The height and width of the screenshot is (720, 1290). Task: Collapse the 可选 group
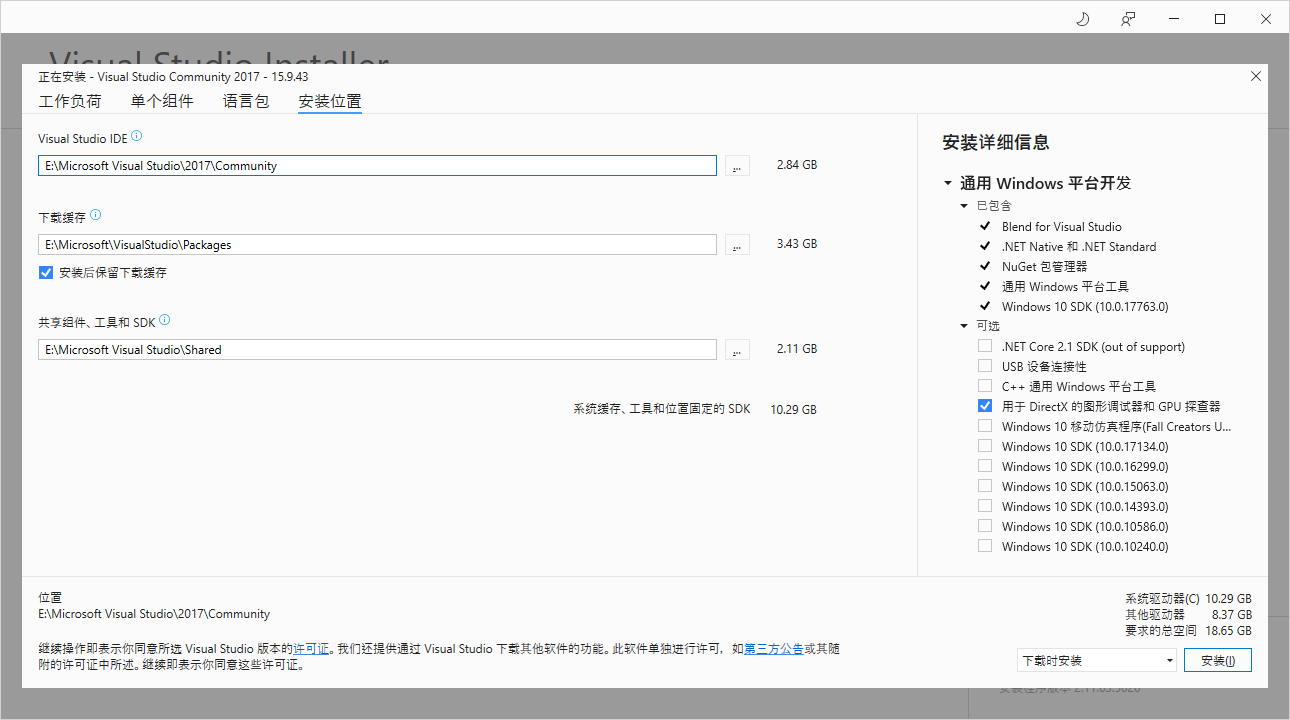[965, 326]
